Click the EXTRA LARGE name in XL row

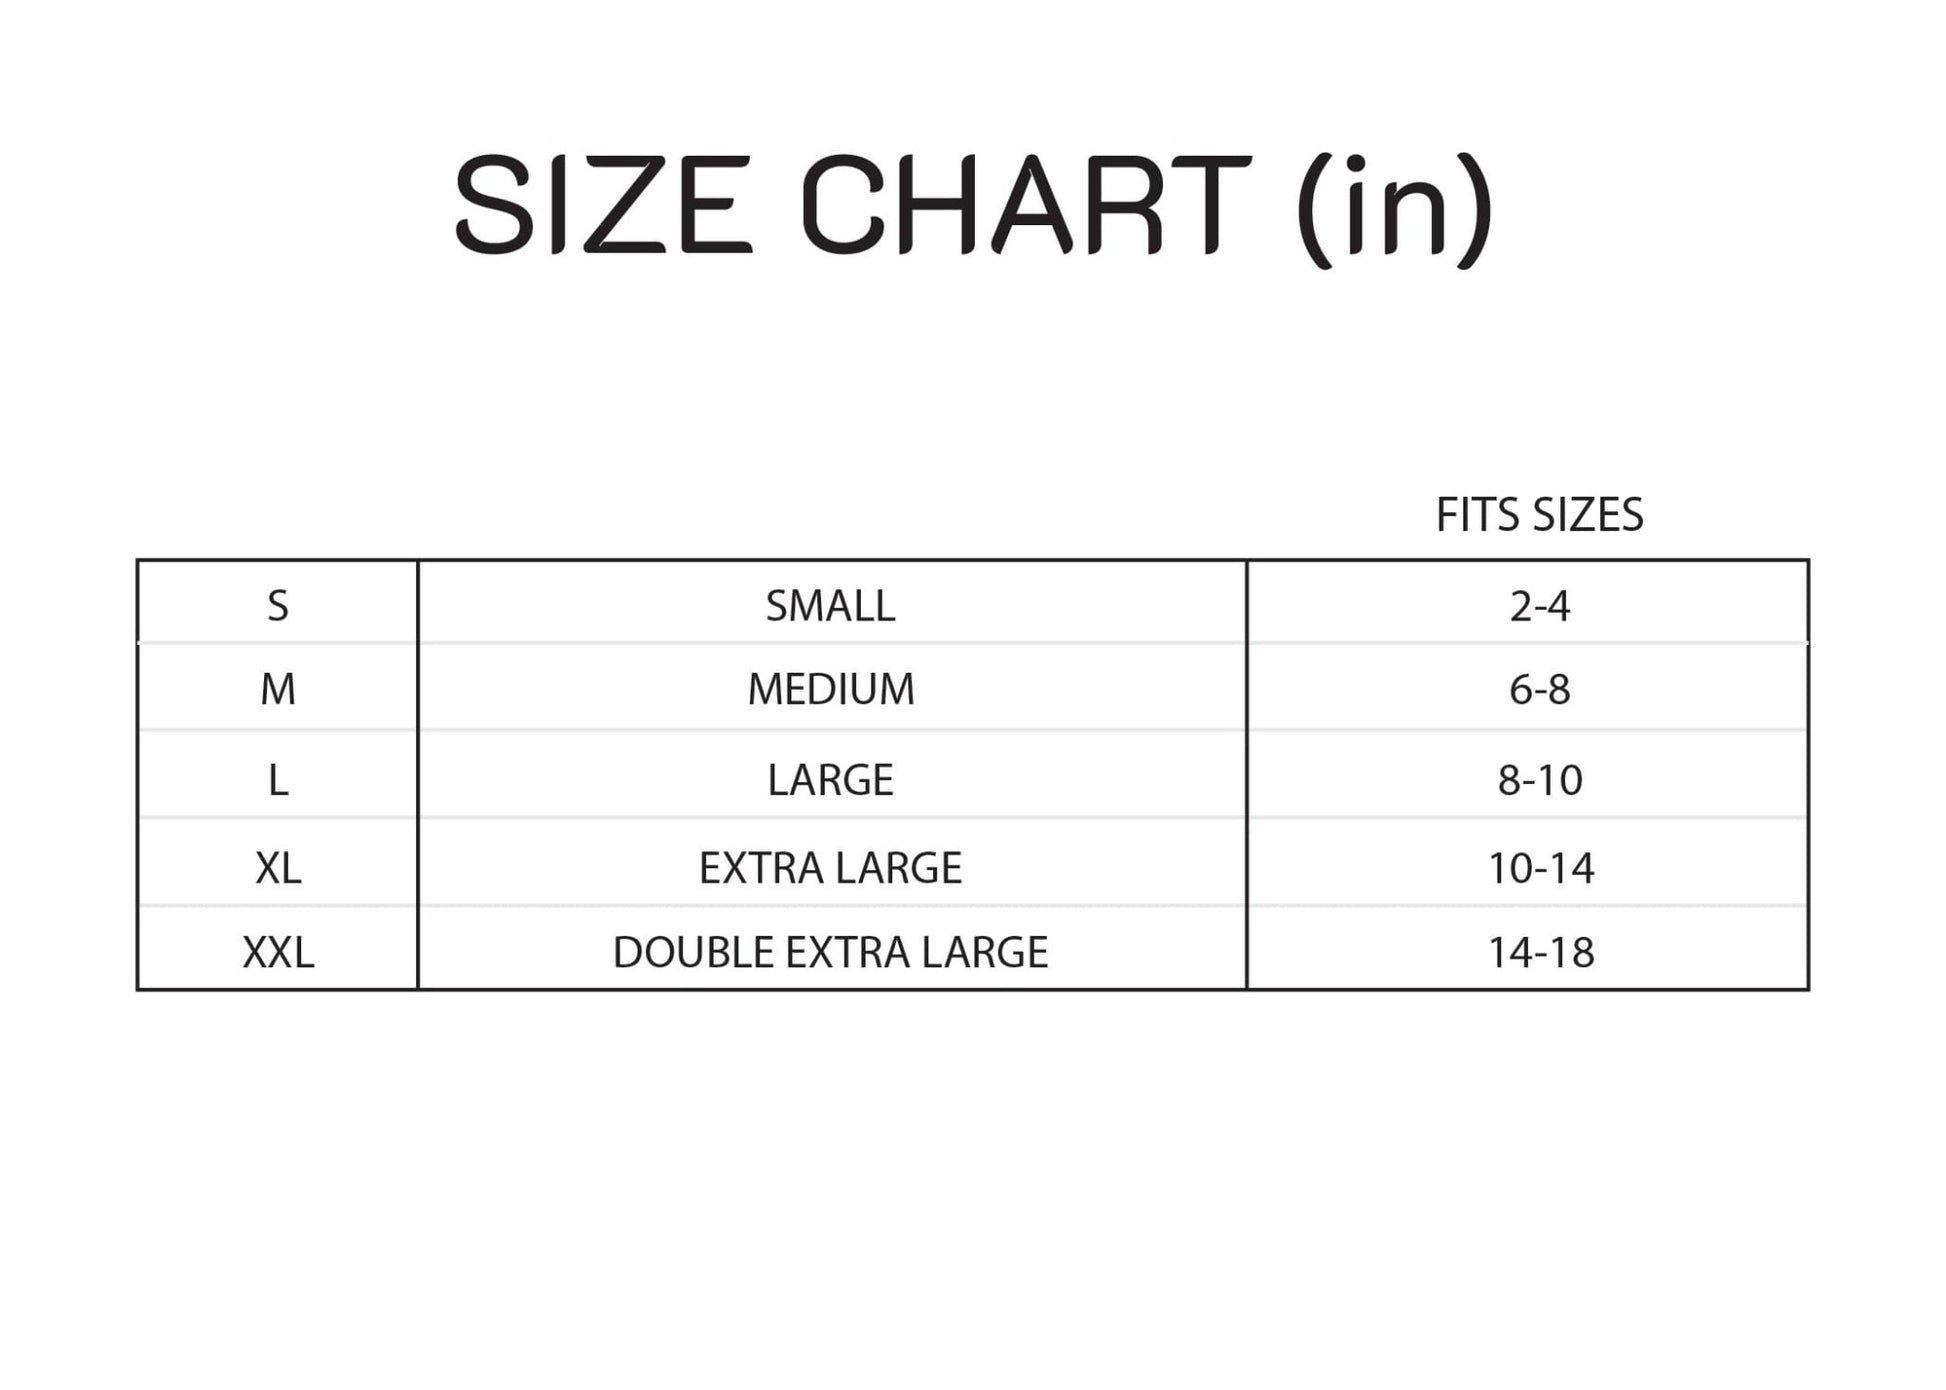point(830,868)
